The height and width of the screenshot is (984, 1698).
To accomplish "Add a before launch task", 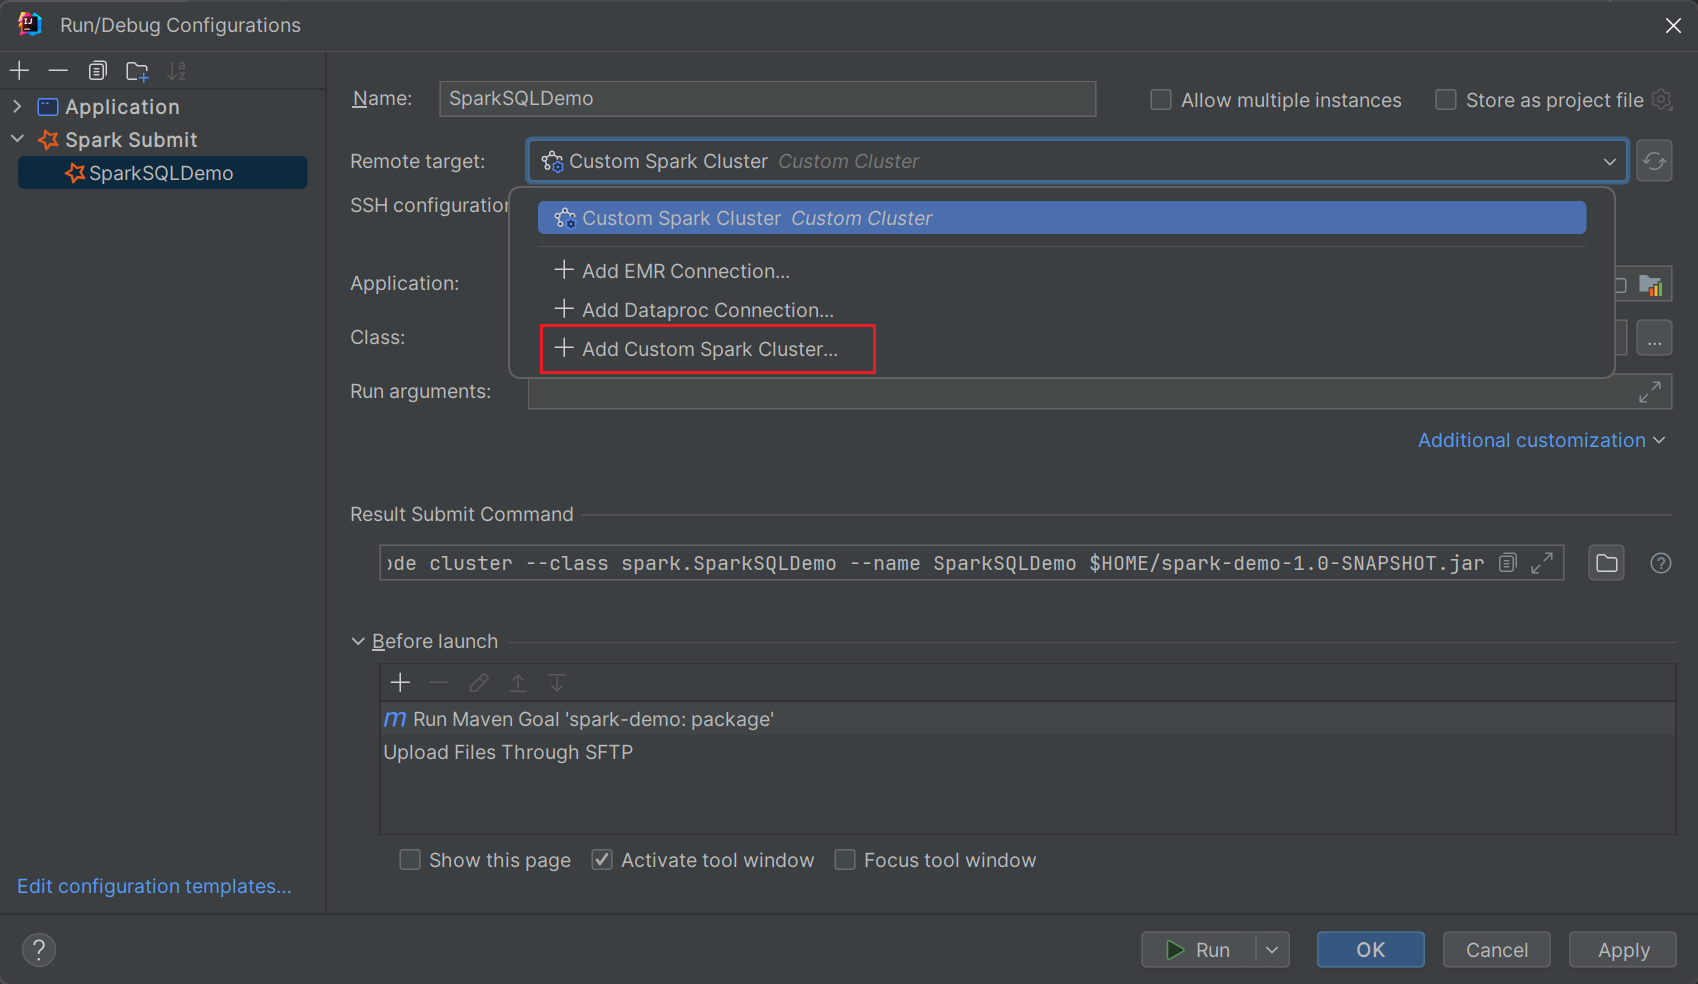I will coord(400,682).
